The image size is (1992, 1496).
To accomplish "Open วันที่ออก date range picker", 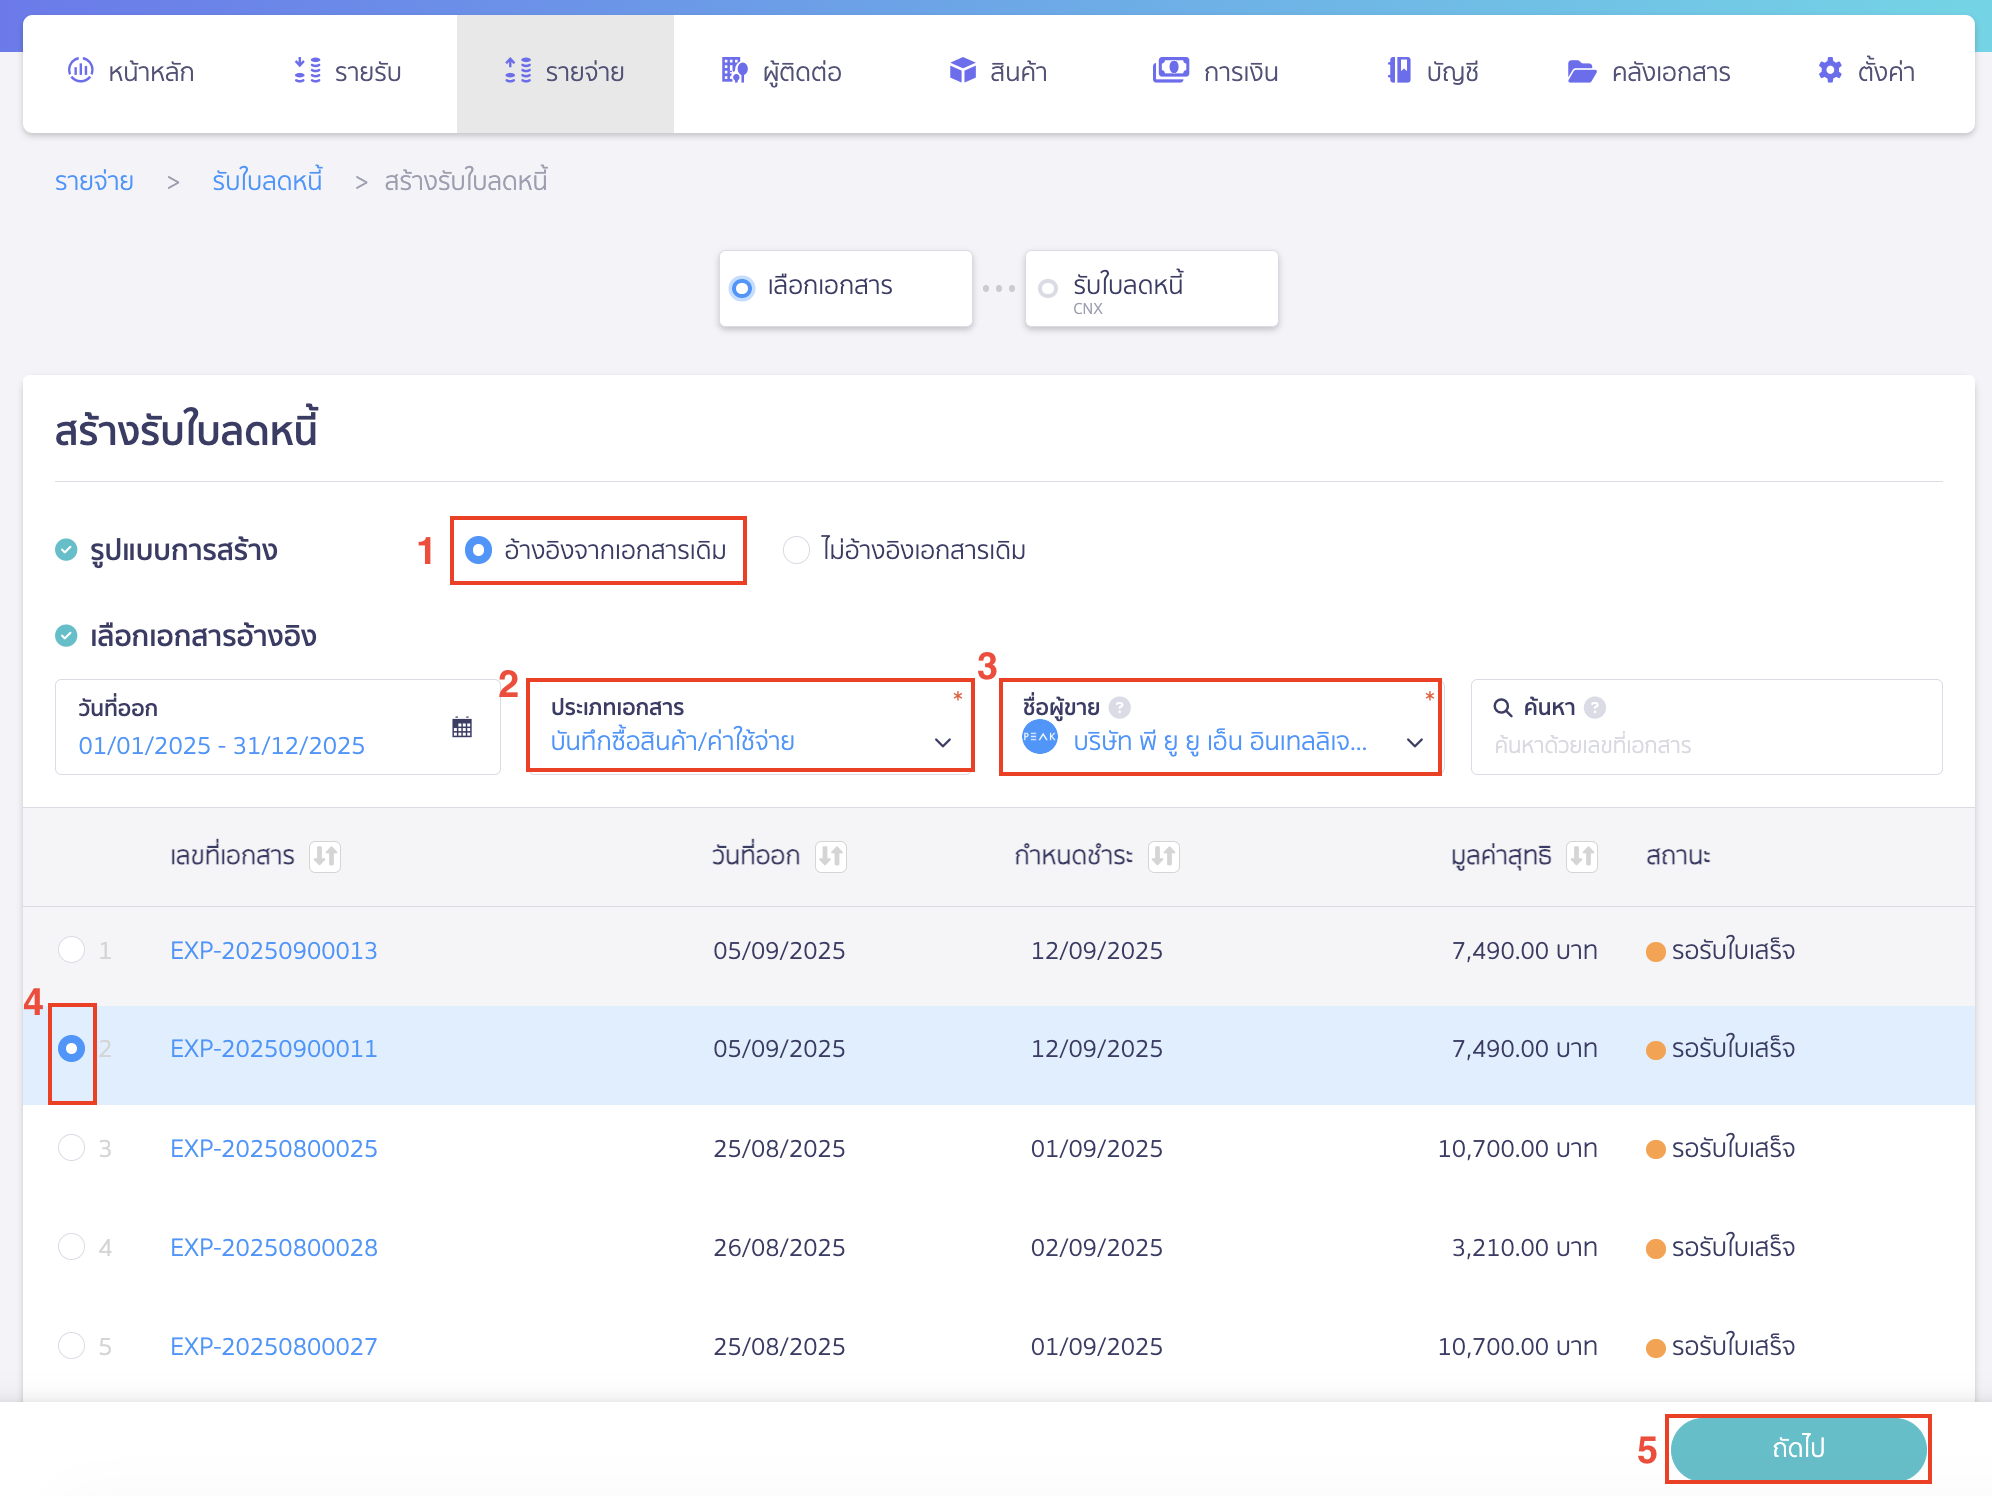I will (x=222, y=745).
